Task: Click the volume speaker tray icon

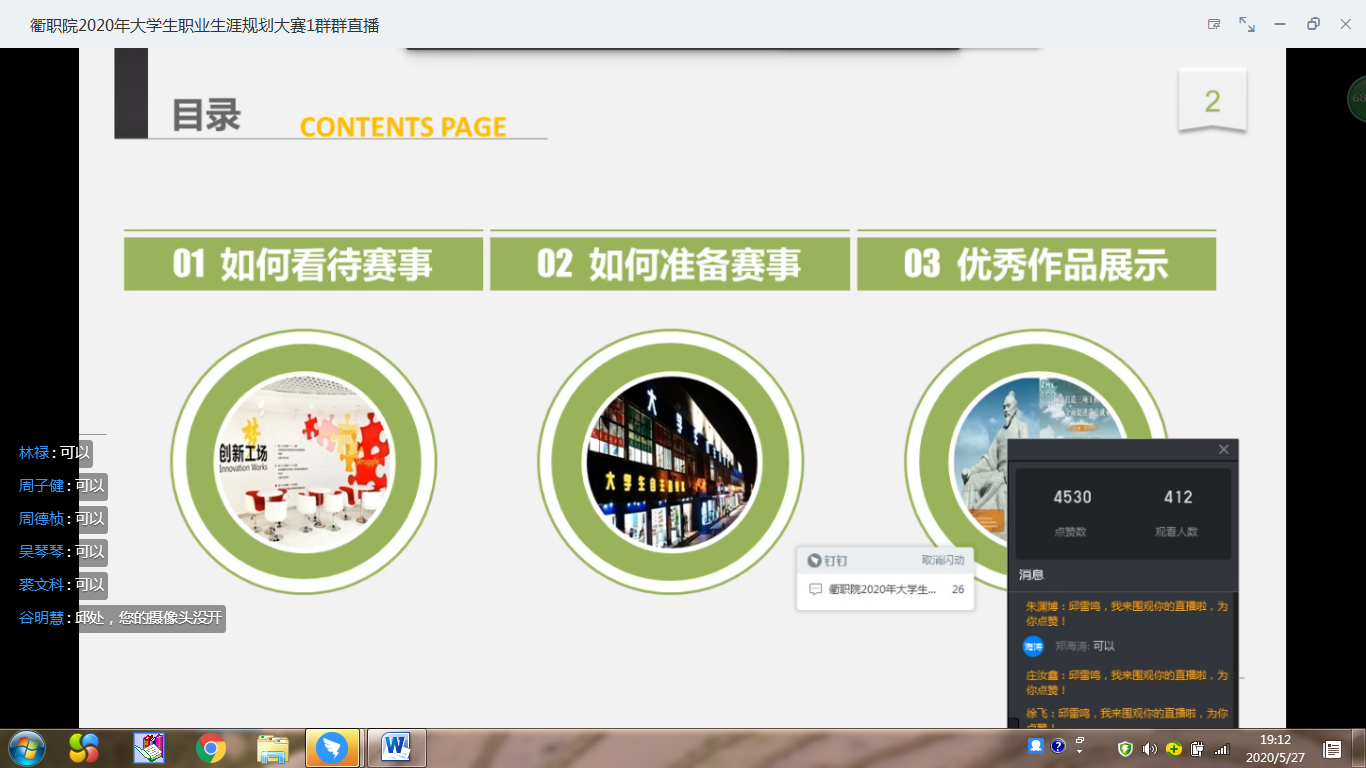Action: point(1149,748)
